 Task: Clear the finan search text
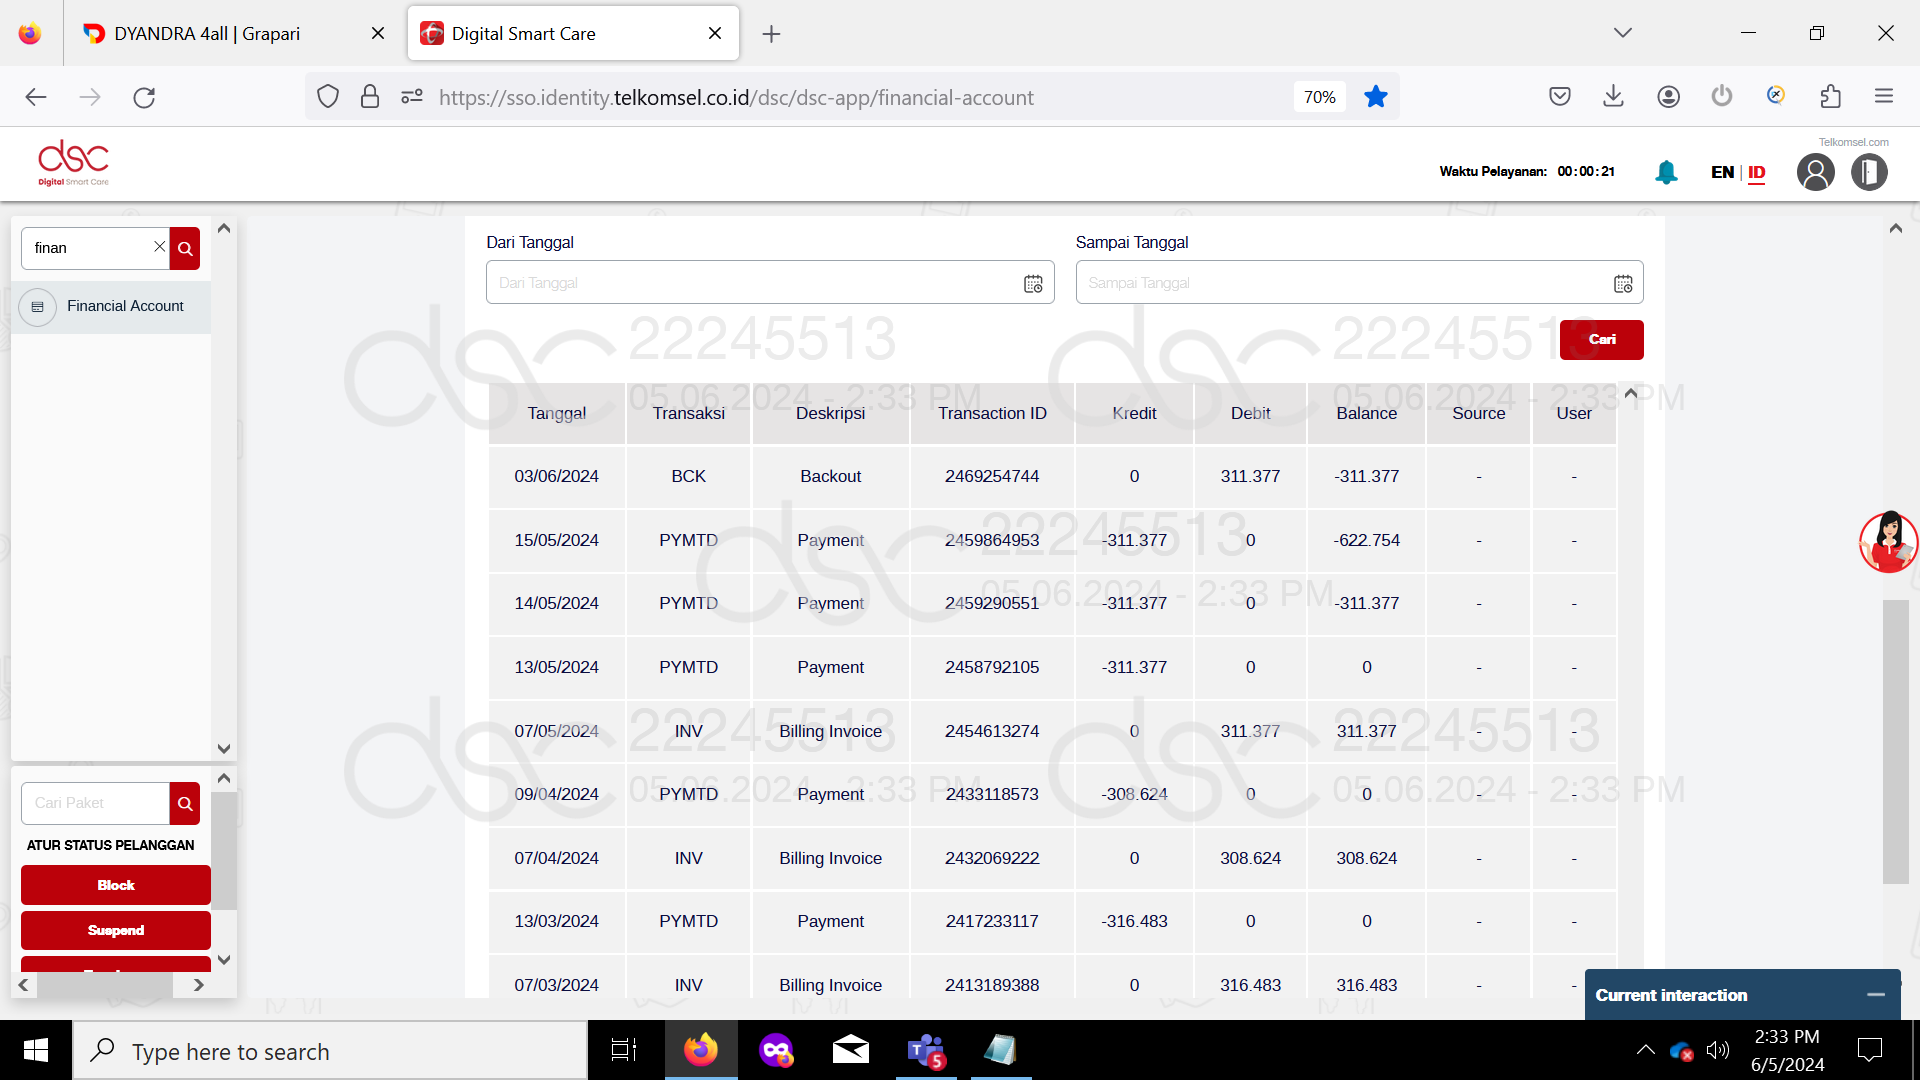click(x=159, y=247)
